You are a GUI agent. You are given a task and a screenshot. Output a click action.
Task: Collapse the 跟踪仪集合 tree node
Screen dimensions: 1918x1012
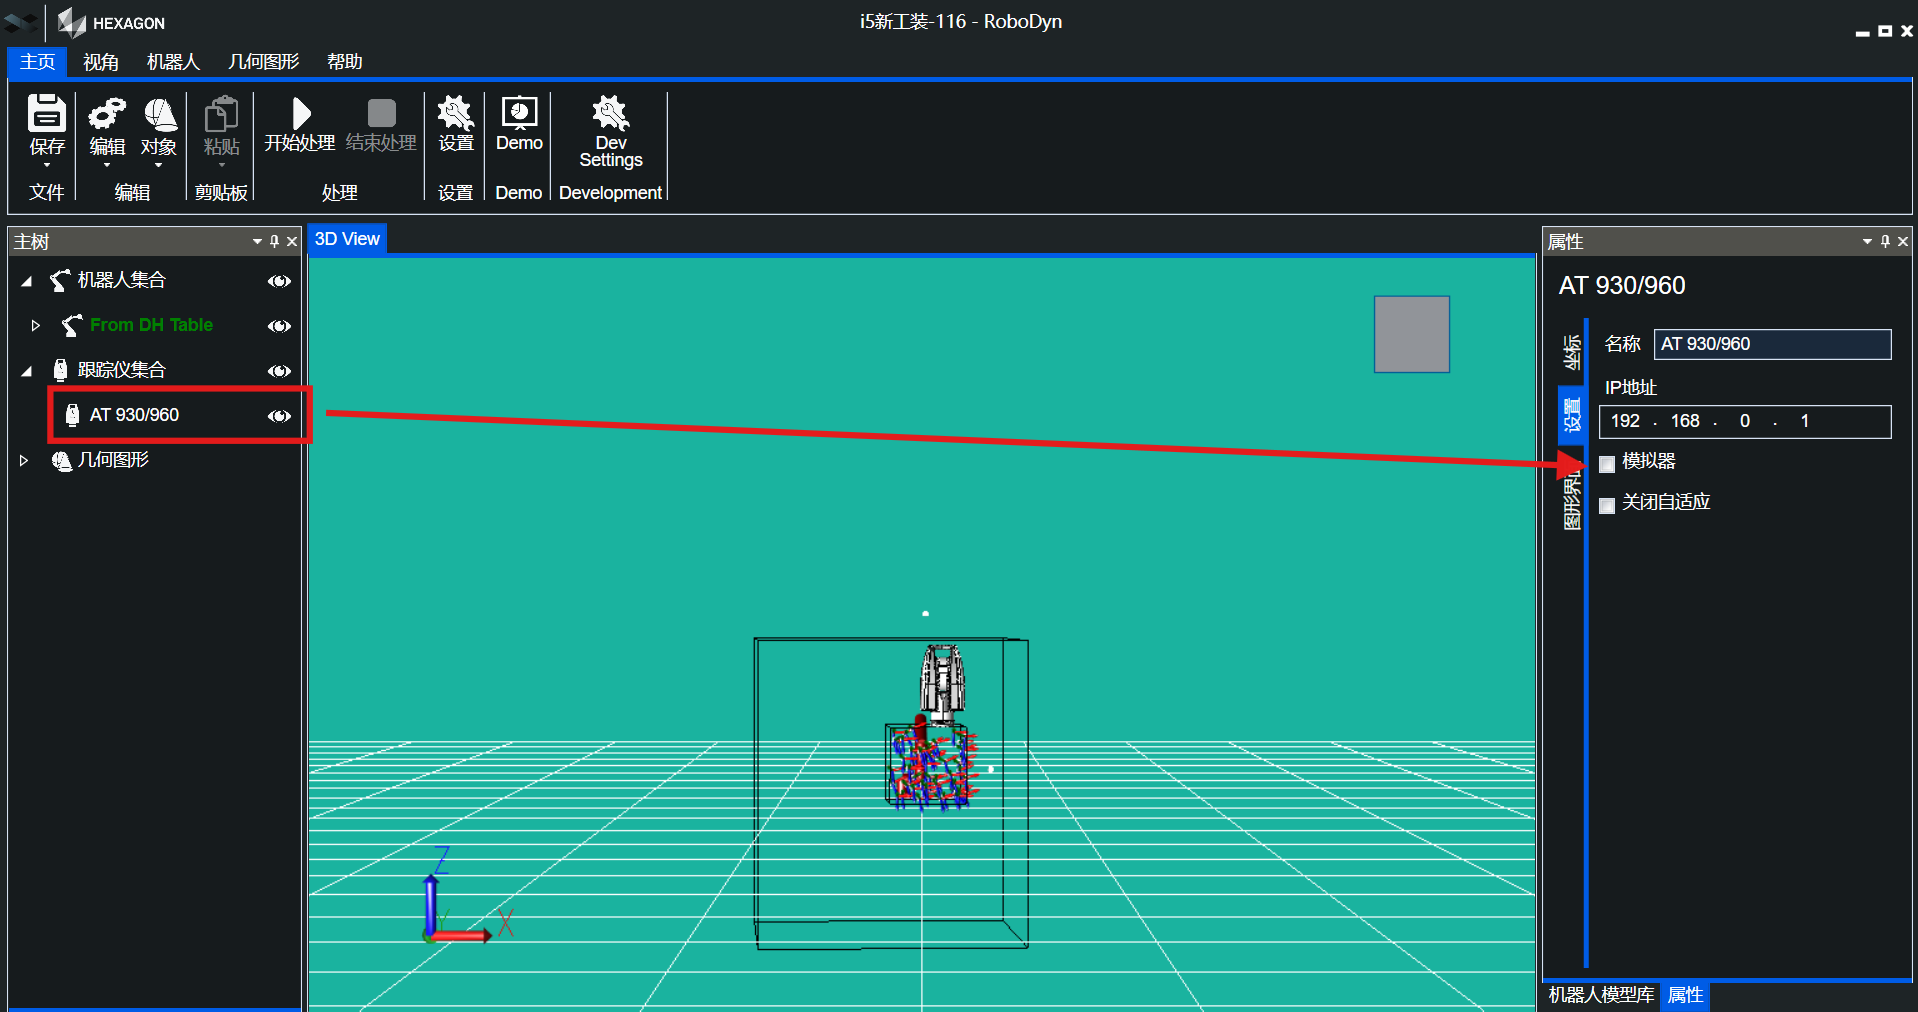(27, 371)
